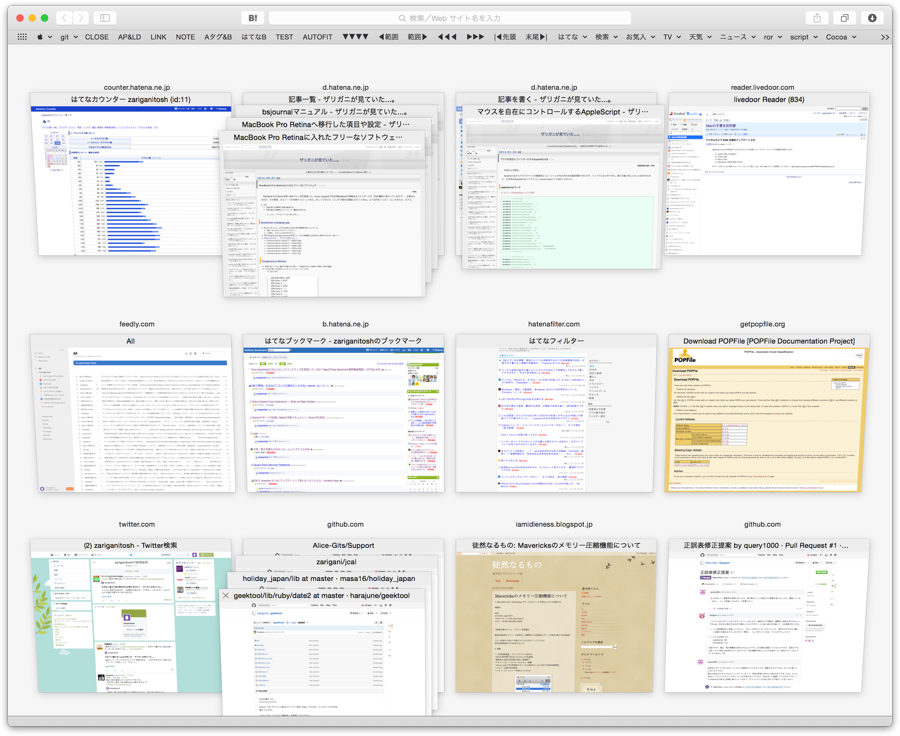Click the Aタグ&B bookmarklet

click(x=218, y=37)
